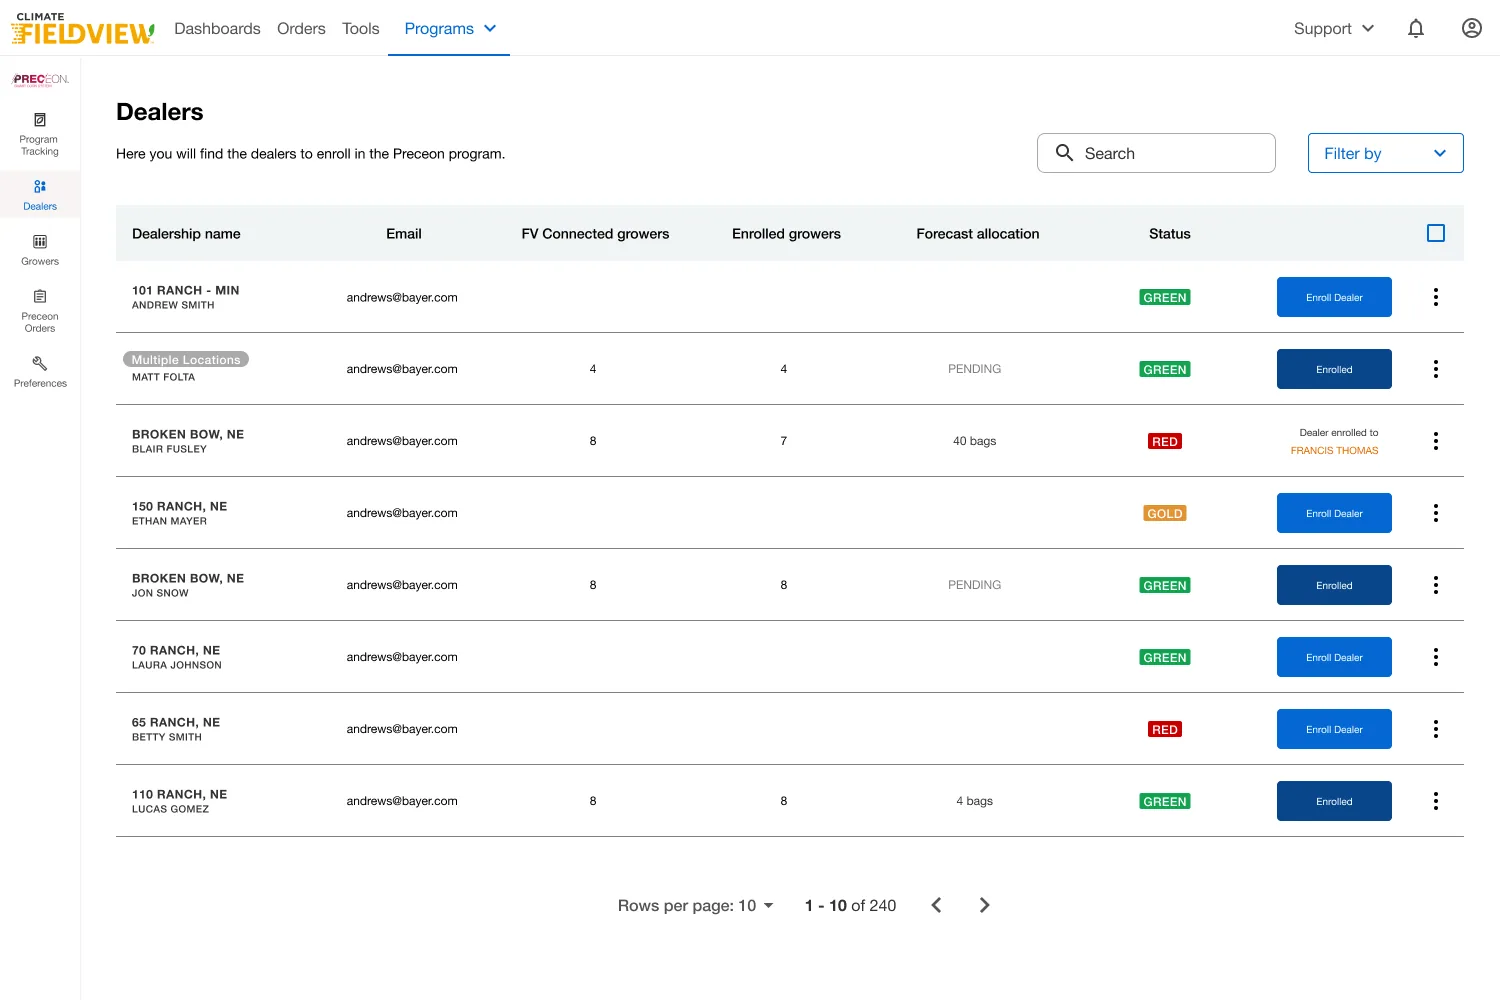Open more options for Blair Fusley row
The image size is (1500, 1000).
tap(1436, 441)
